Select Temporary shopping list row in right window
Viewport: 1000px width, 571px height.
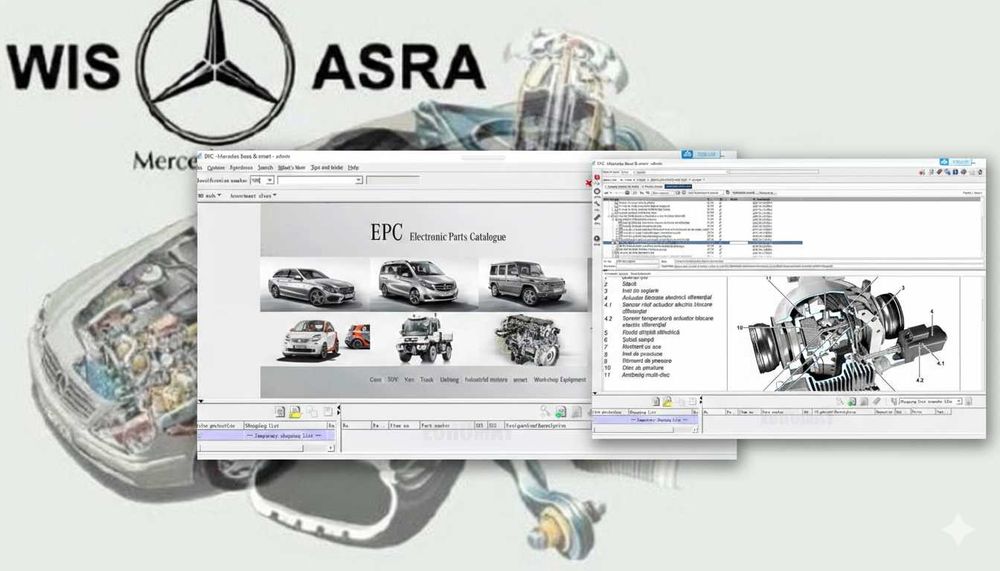[x=645, y=420]
